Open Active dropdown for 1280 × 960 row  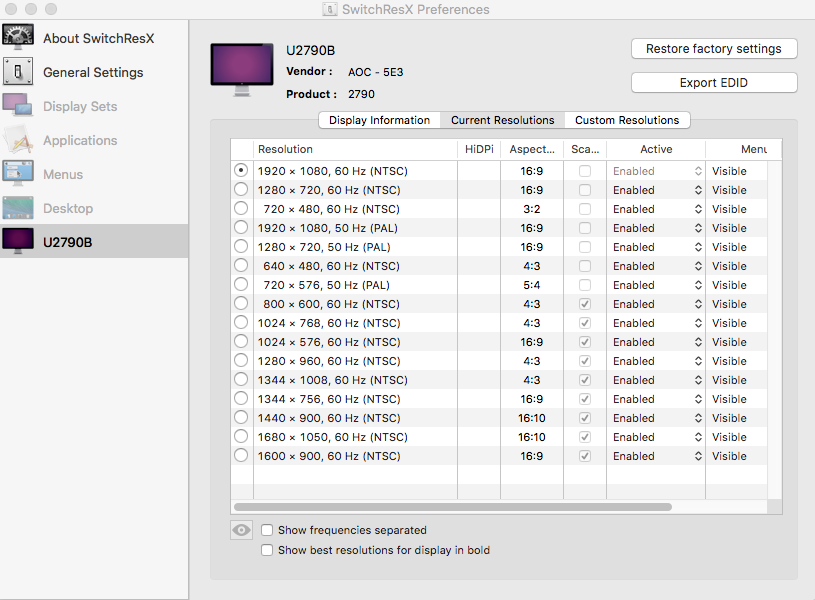(x=656, y=361)
